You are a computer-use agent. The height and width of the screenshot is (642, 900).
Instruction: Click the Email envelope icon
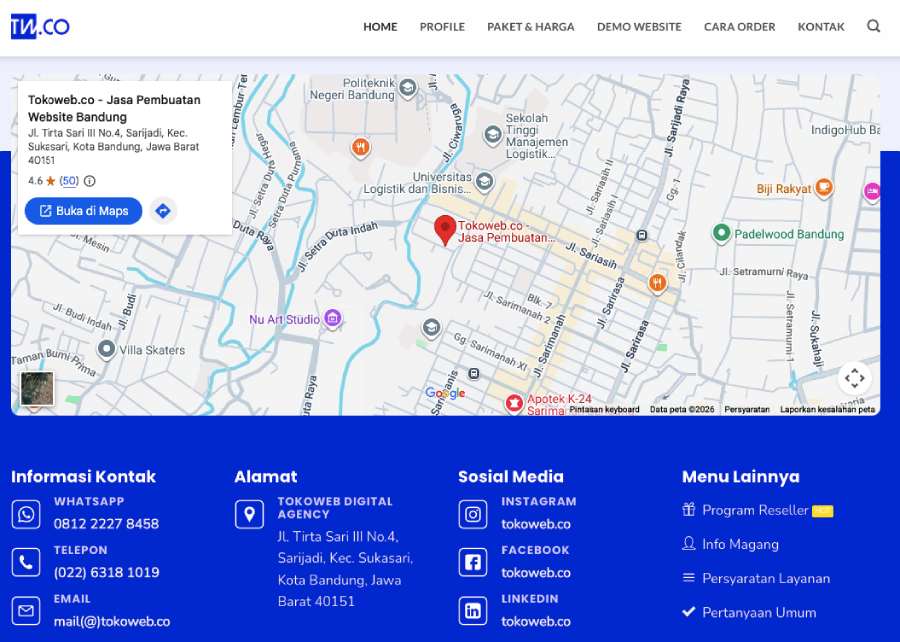click(x=26, y=611)
